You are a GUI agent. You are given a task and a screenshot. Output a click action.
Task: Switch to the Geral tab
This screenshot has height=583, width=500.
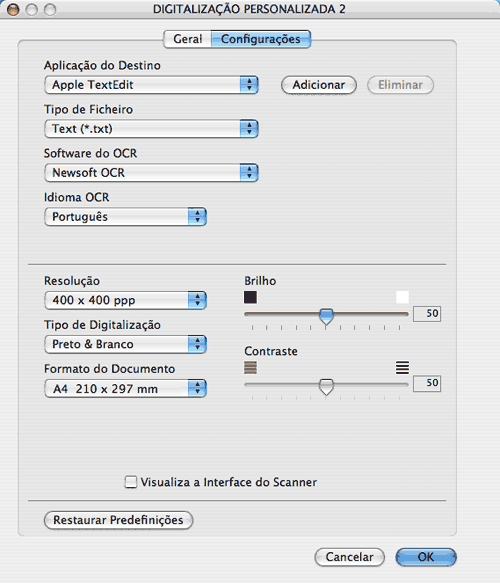click(187, 39)
